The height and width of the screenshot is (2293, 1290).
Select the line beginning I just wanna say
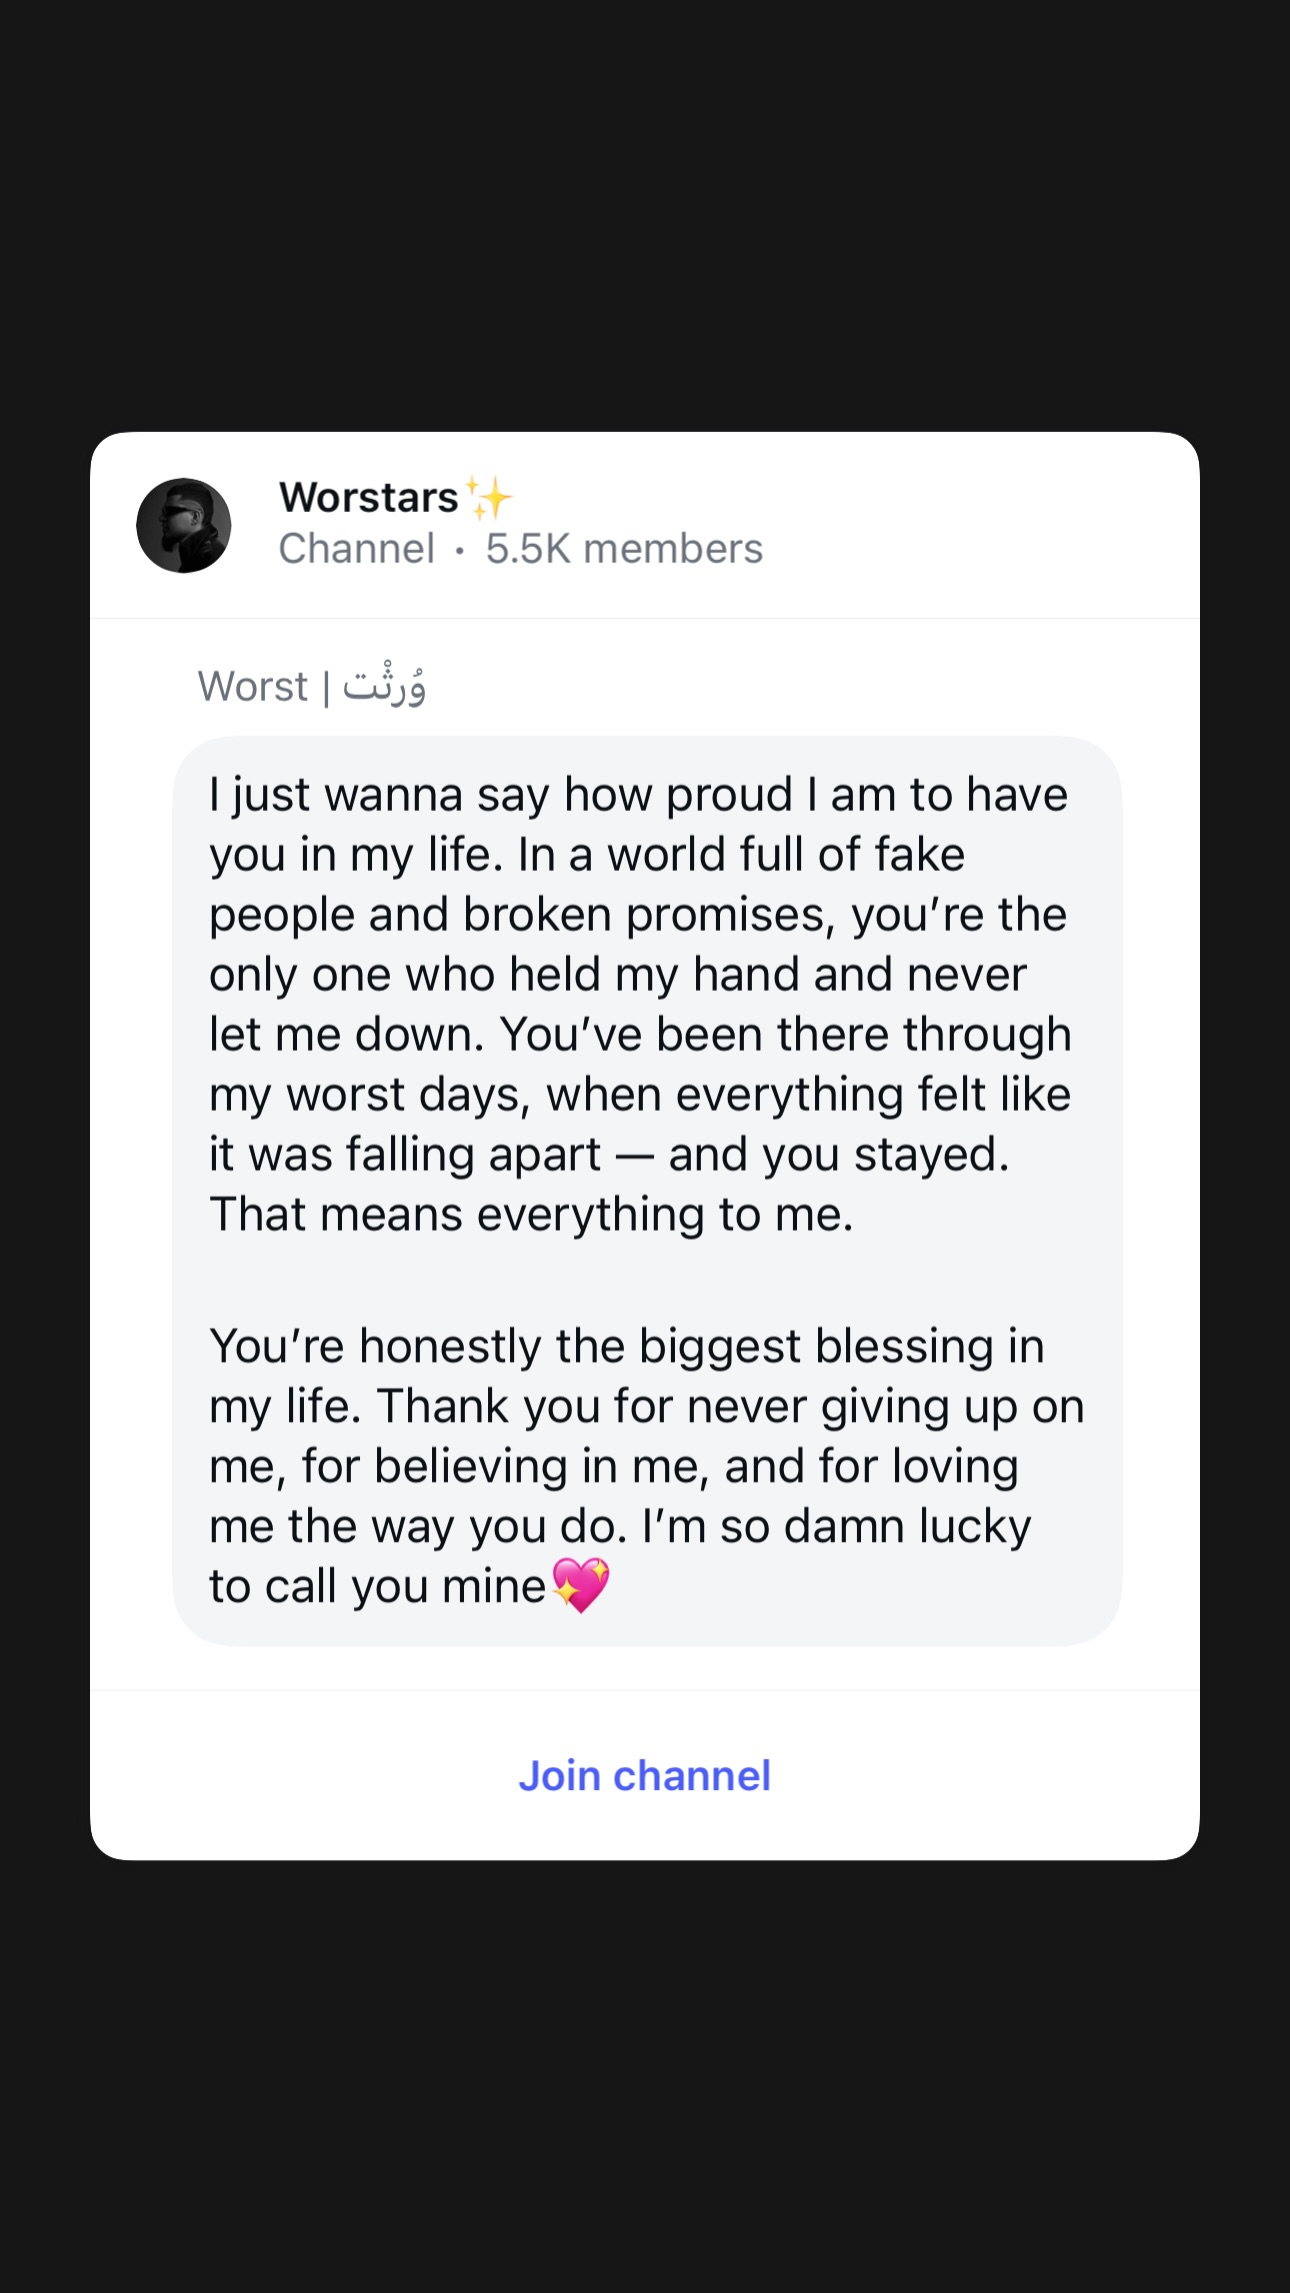click(638, 796)
